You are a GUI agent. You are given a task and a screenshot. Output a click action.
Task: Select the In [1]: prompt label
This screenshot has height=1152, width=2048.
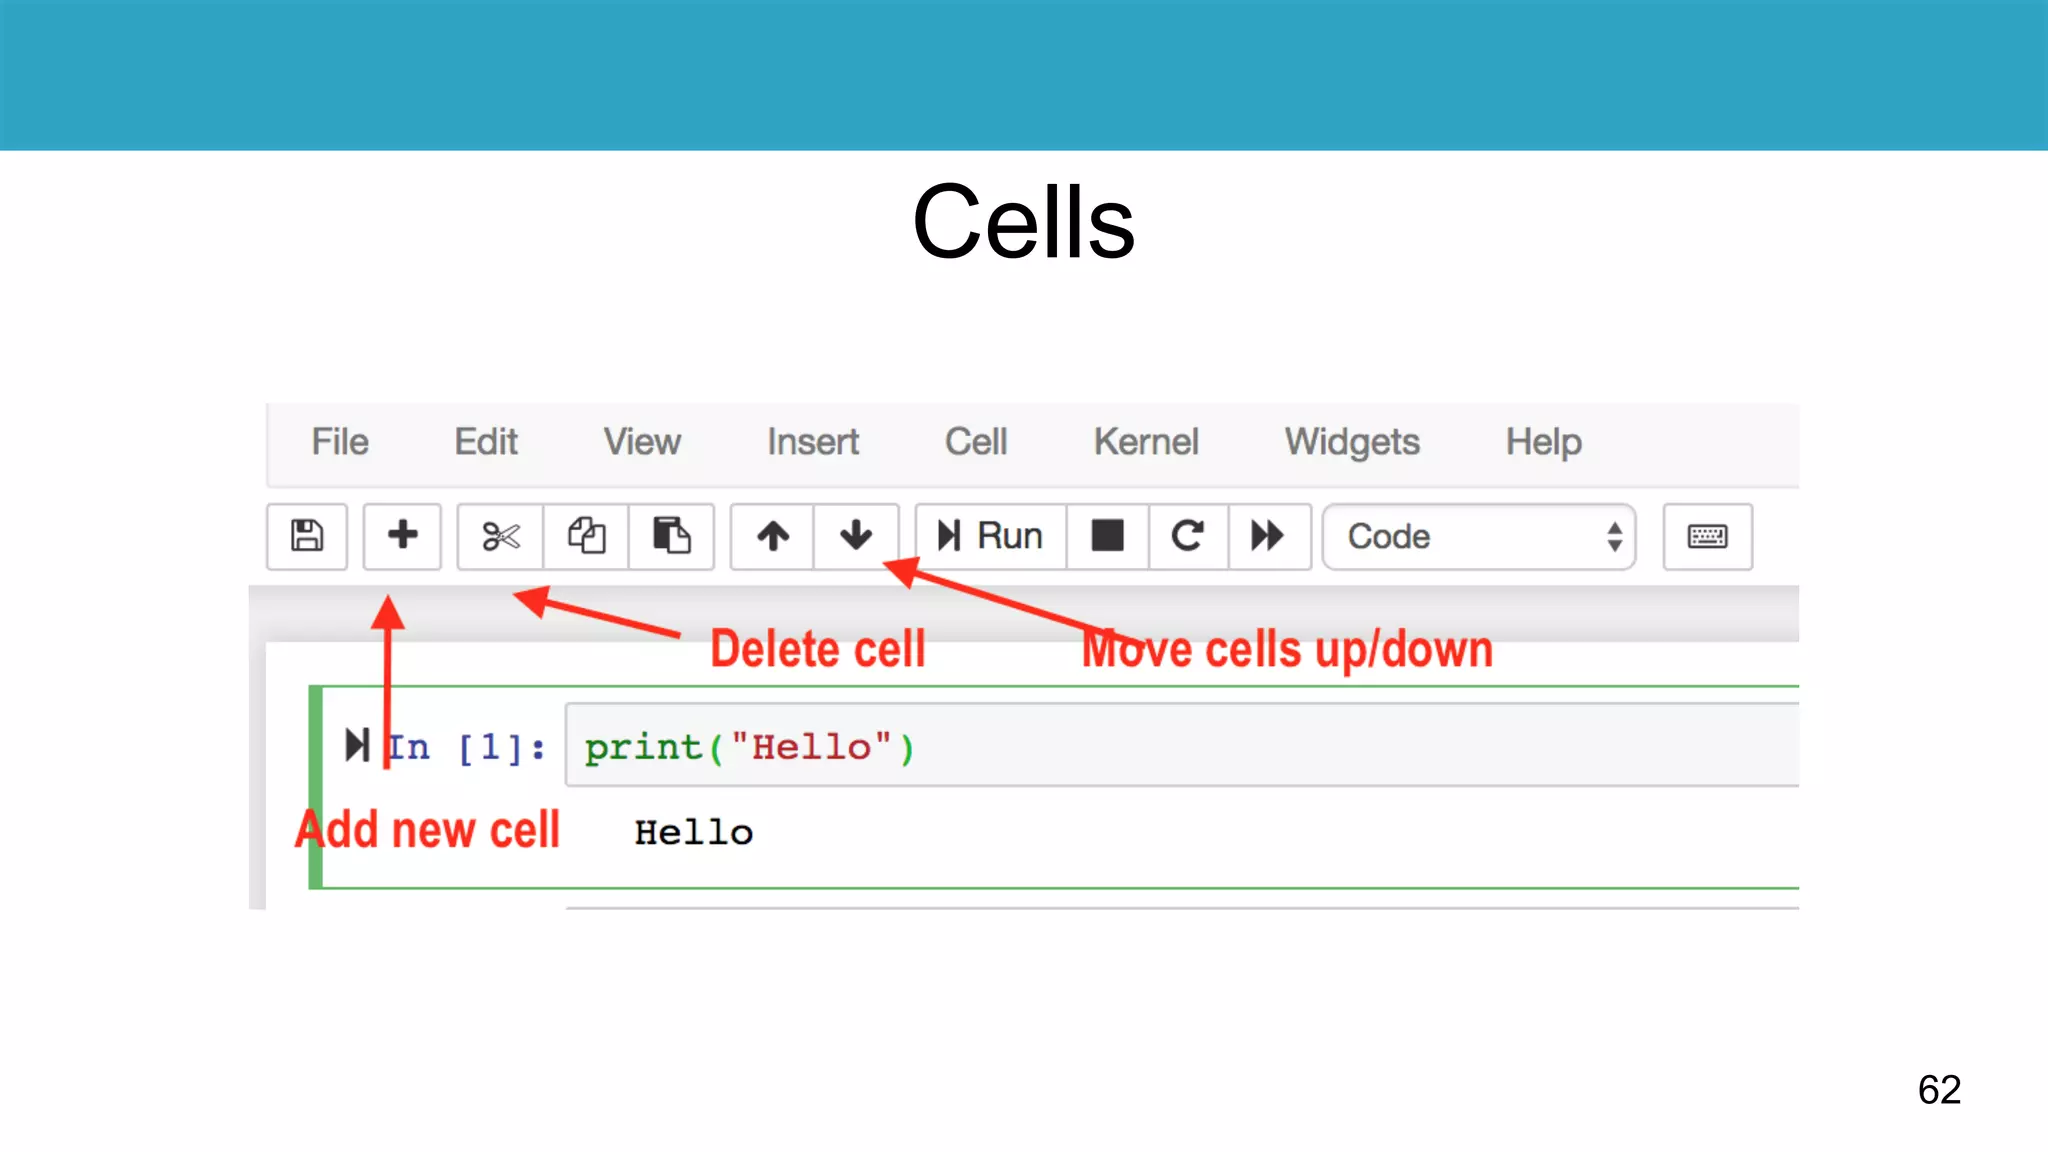pos(467,747)
